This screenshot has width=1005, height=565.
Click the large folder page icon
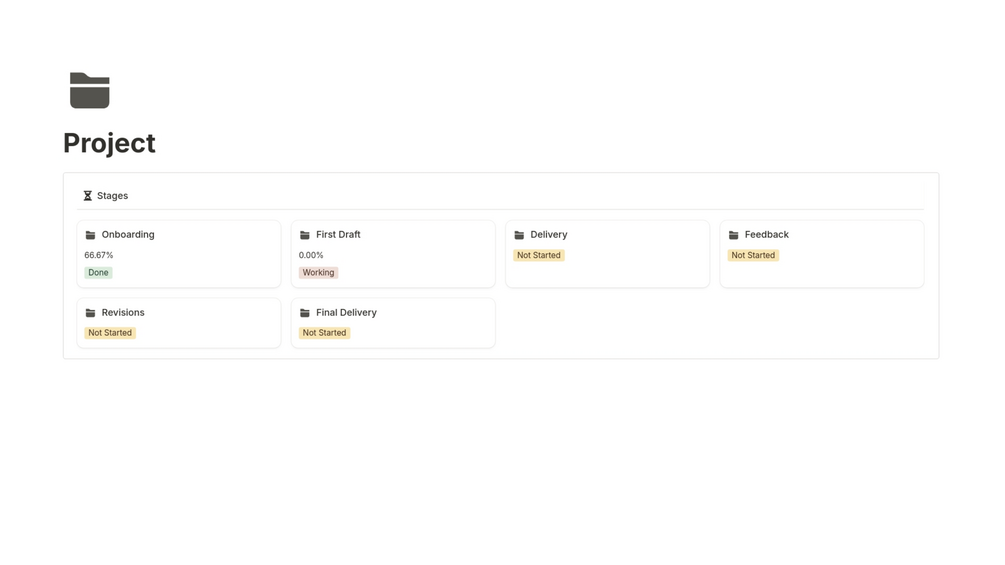coord(89,91)
